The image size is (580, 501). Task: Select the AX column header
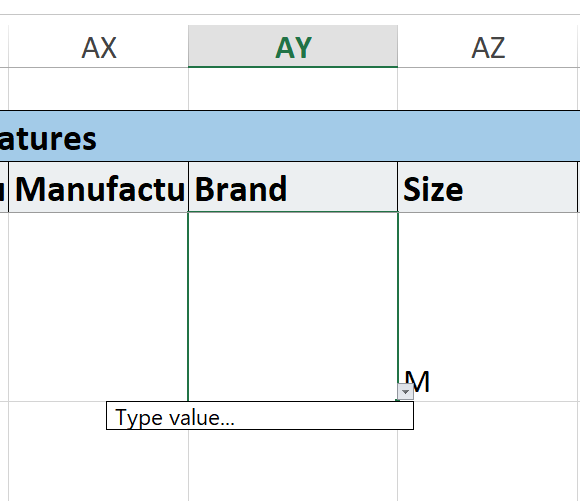pos(98,47)
